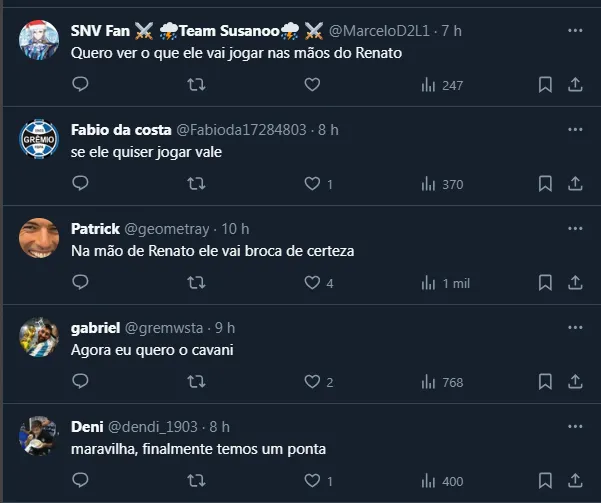The height and width of the screenshot is (503, 601).
Task: Open the SNV Fan avatar
Action: pos(39,40)
